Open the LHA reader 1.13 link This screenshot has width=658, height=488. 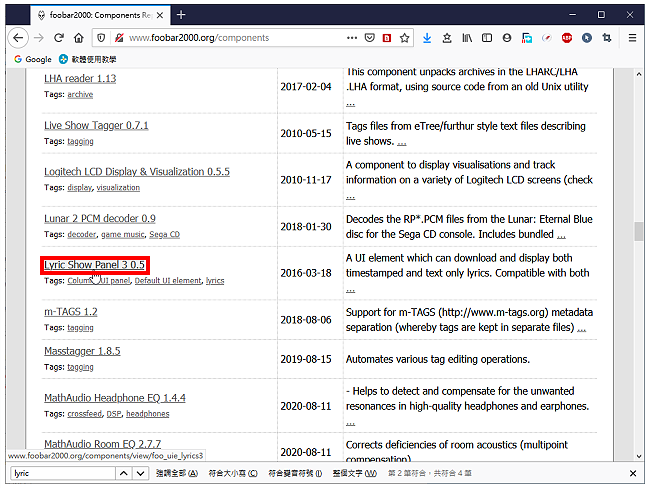[80, 79]
